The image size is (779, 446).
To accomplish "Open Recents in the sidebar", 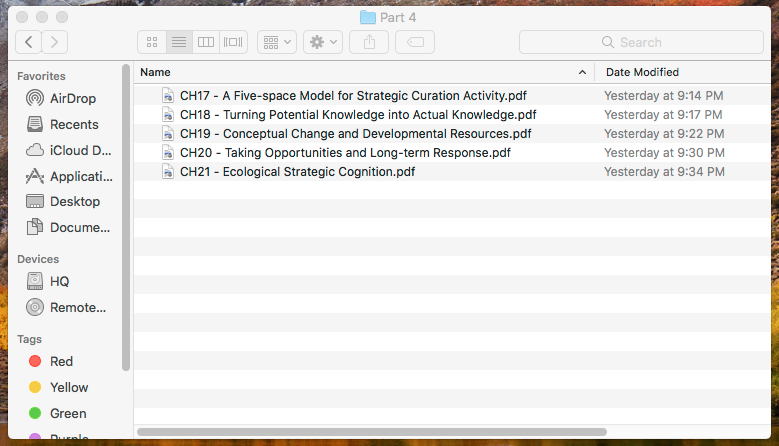I will (74, 124).
